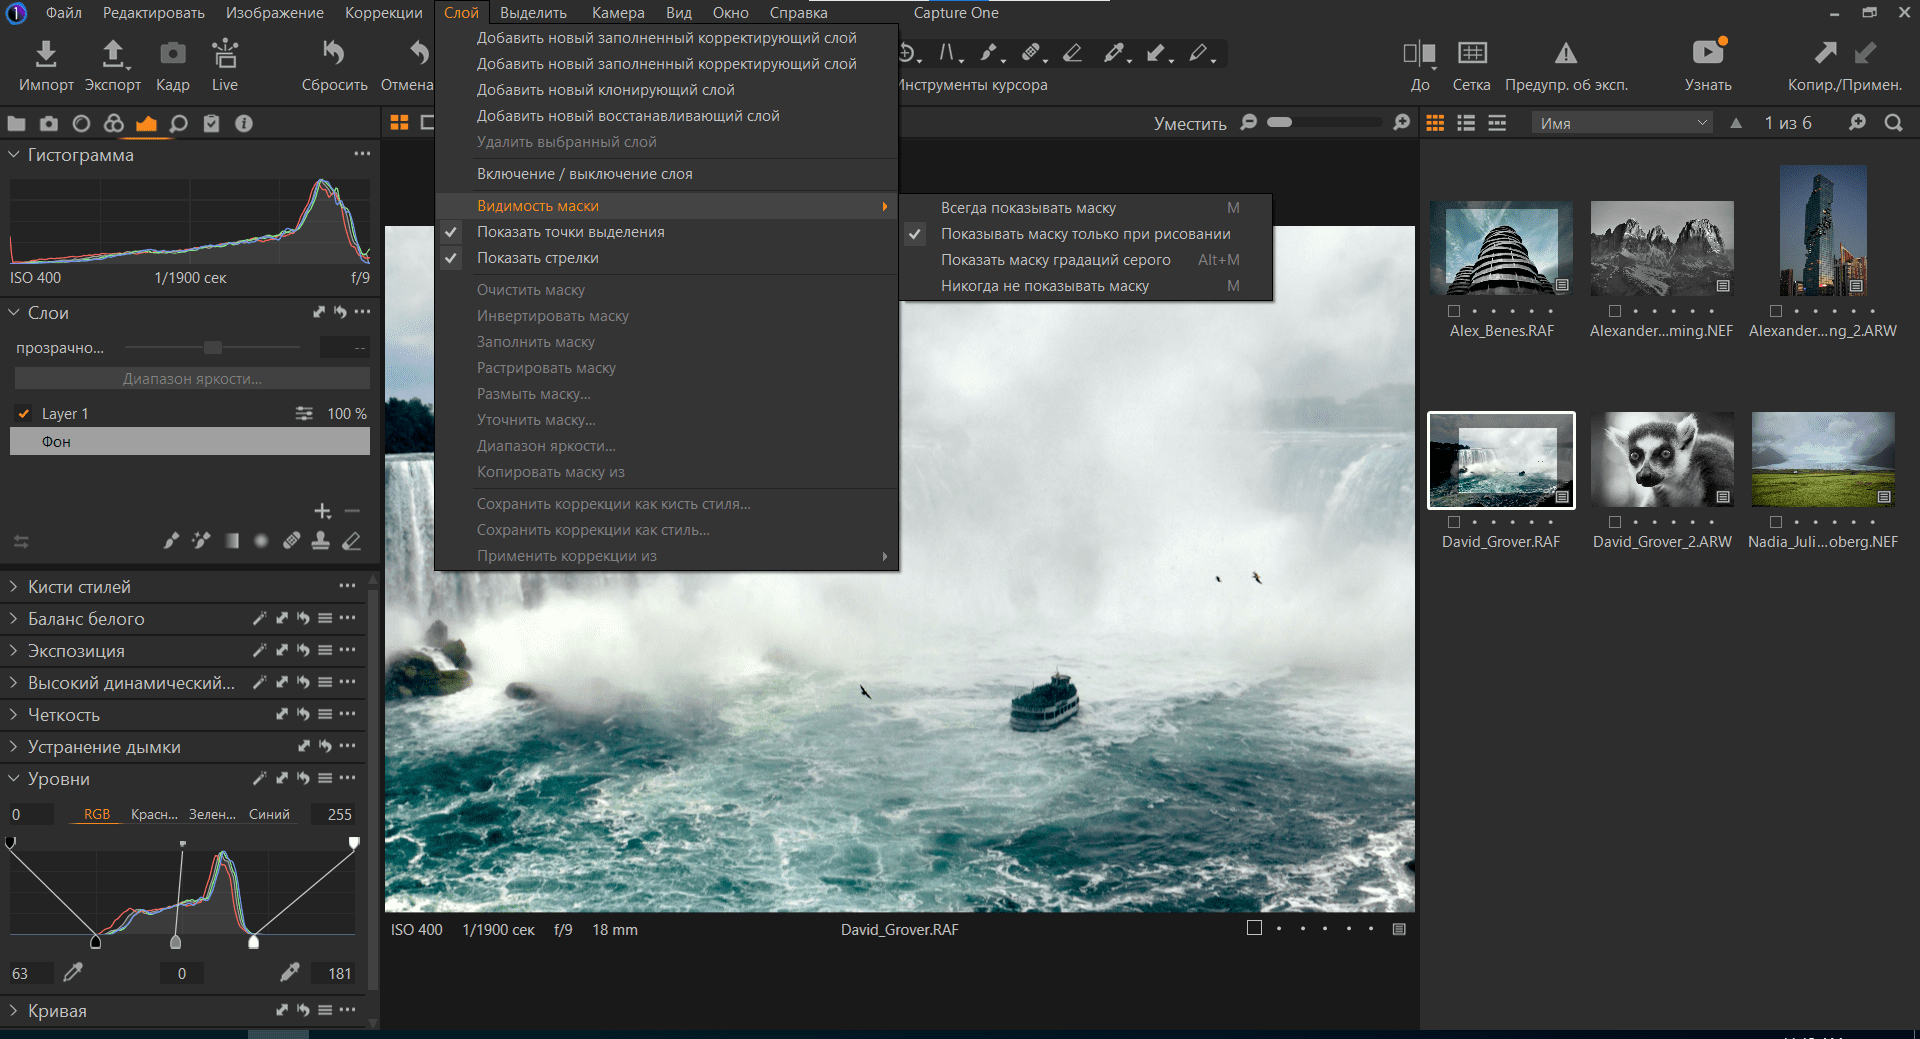1920x1039 pixels.
Task: Click the viewer zoom slider
Action: coord(1325,122)
